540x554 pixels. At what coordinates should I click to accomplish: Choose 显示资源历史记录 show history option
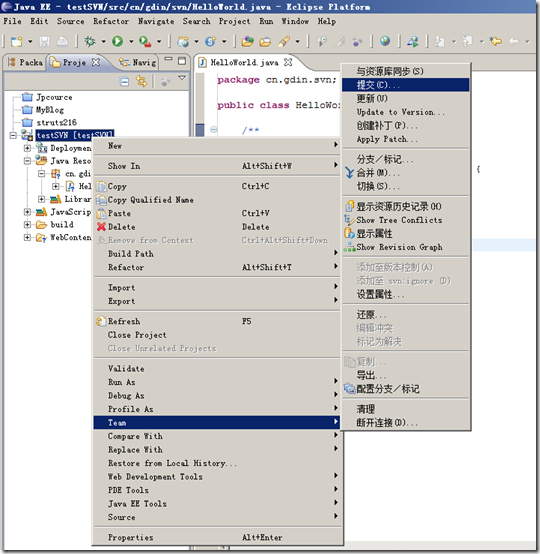405,206
